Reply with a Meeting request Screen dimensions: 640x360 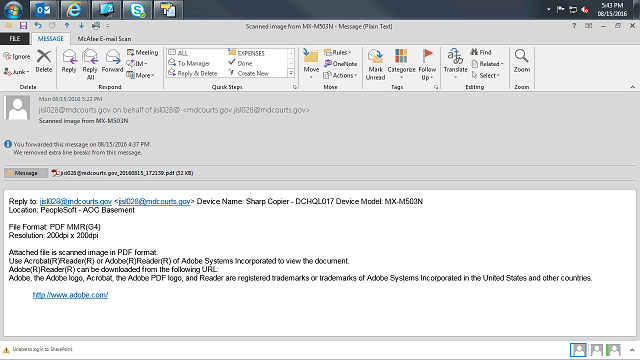pyautogui.click(x=142, y=52)
